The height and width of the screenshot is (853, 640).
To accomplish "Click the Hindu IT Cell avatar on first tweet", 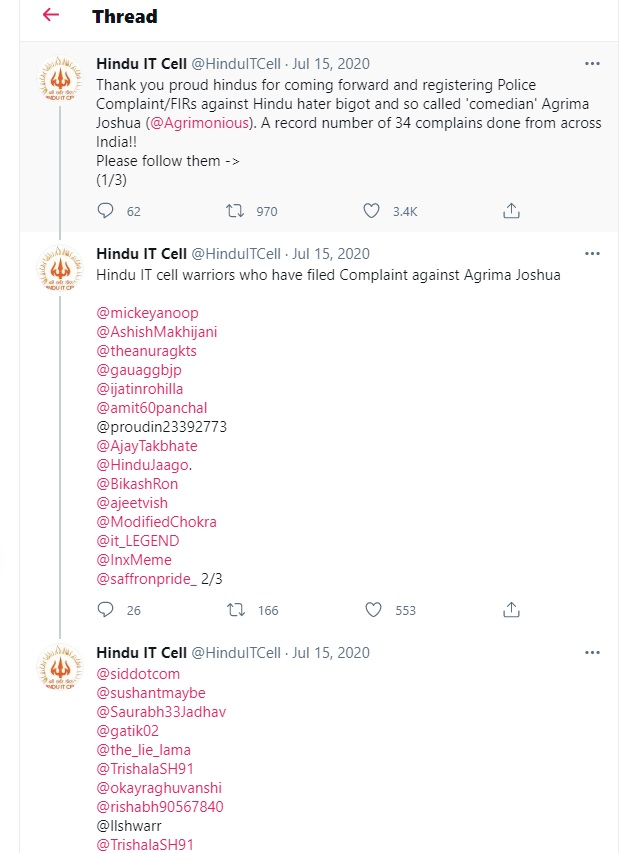I will [x=60, y=80].
